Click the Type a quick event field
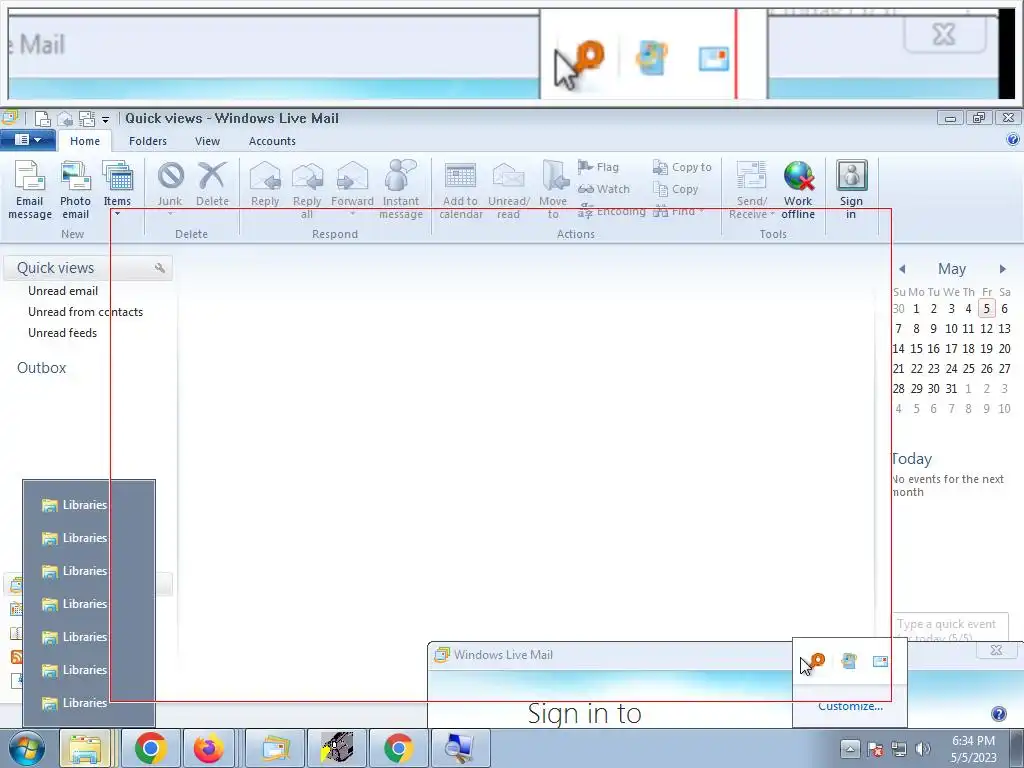Image resolution: width=1024 pixels, height=768 pixels. (950, 627)
